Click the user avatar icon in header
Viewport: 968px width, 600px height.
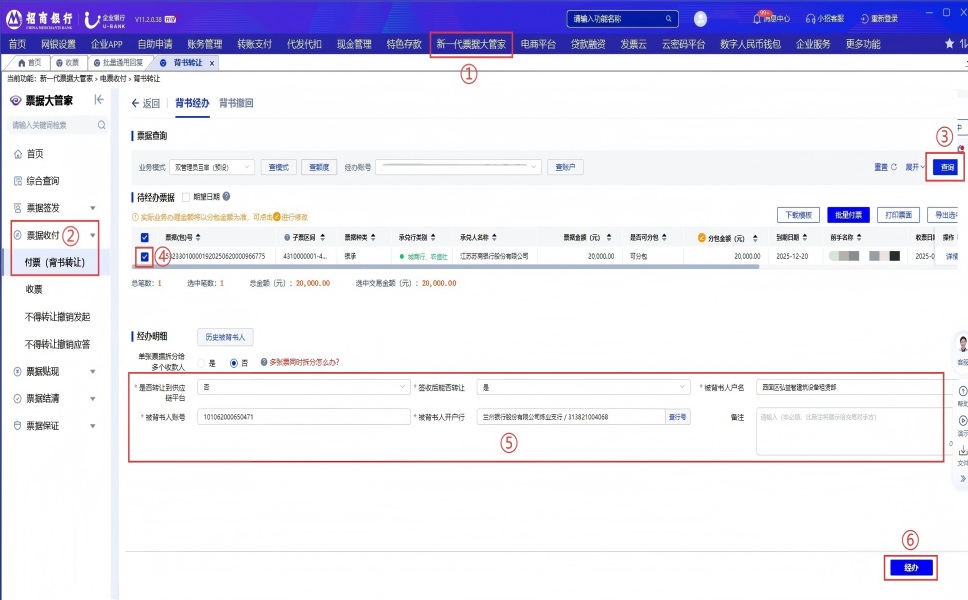pos(700,18)
